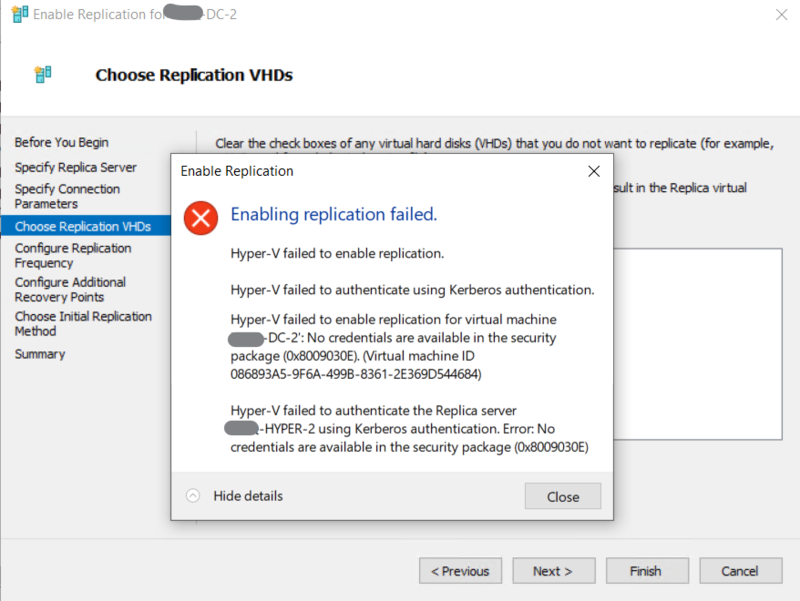This screenshot has height=601, width=800.
Task: Open Configure Replication Frequency step
Action: [73, 255]
